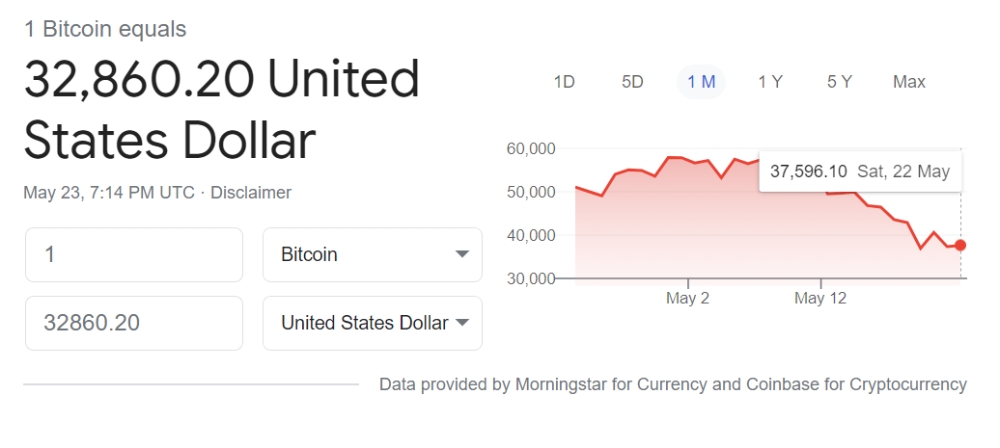1000x448 pixels.
Task: Switch chart to 5D range
Action: (632, 82)
